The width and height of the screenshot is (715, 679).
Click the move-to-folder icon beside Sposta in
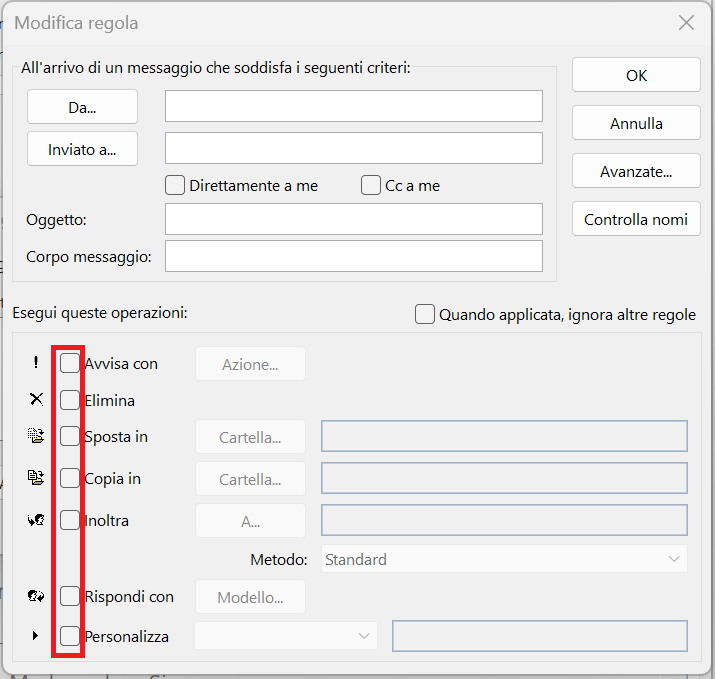click(x=36, y=436)
